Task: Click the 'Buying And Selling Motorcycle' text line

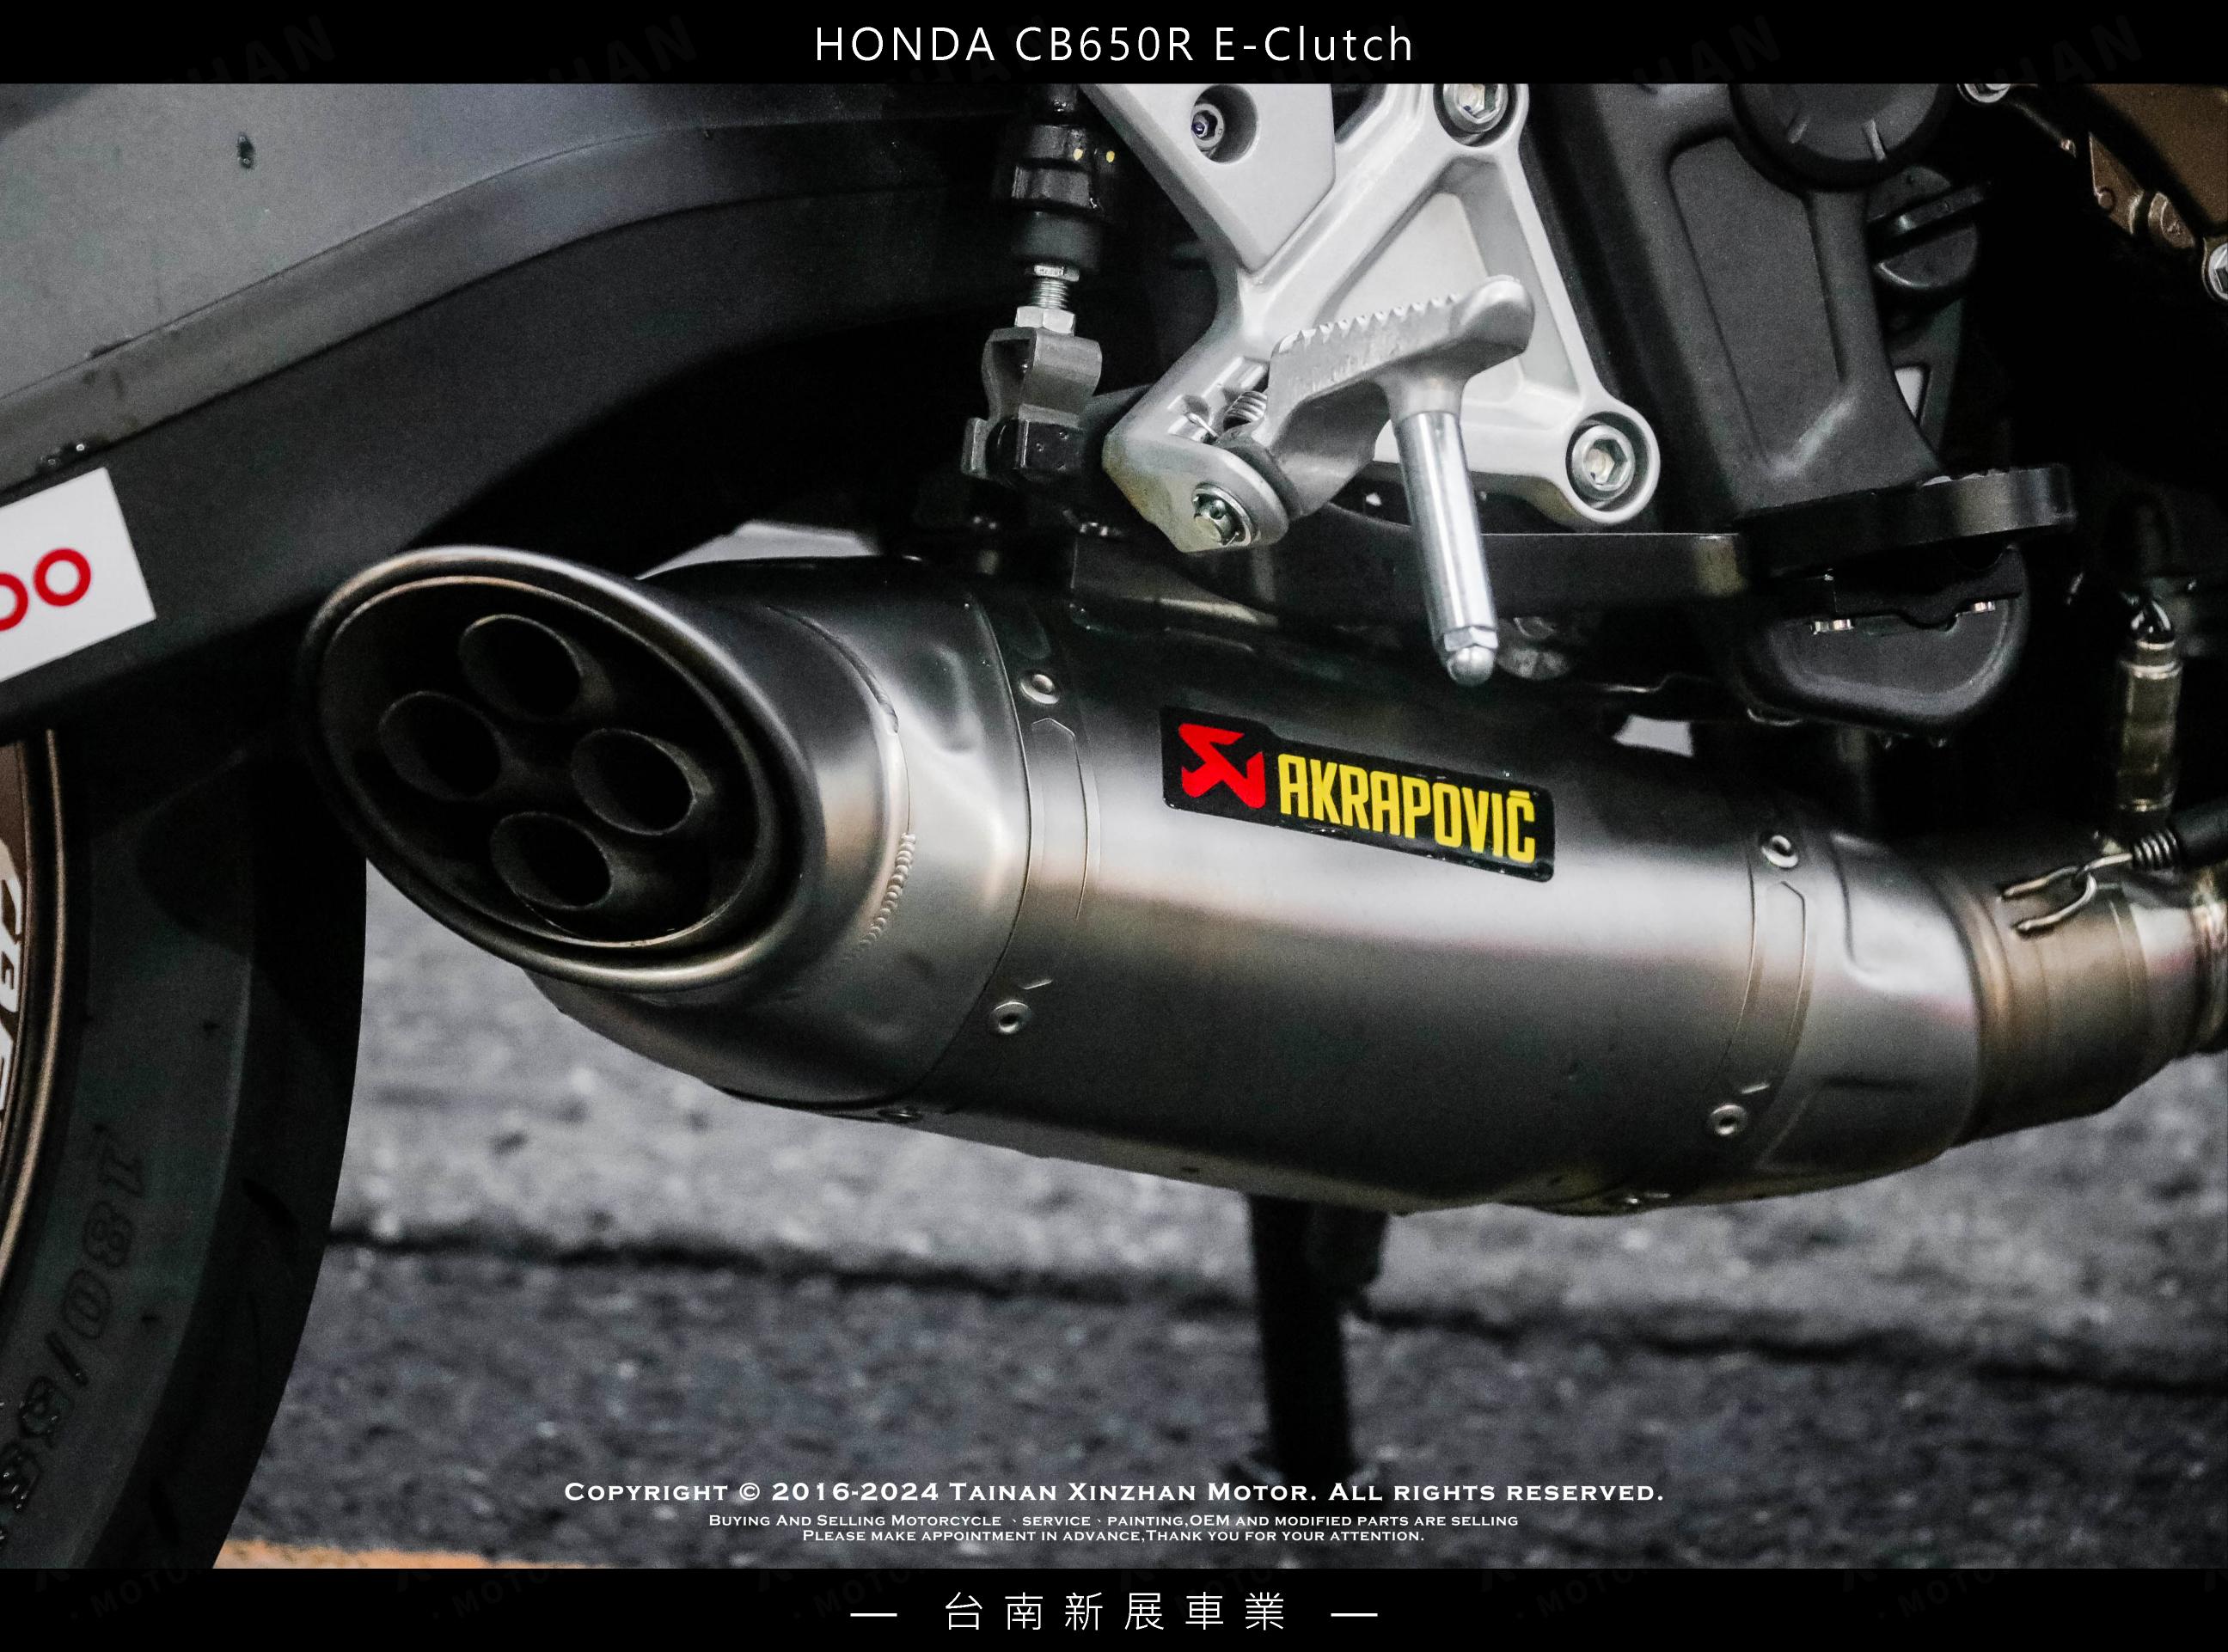Action: click(x=1113, y=1520)
